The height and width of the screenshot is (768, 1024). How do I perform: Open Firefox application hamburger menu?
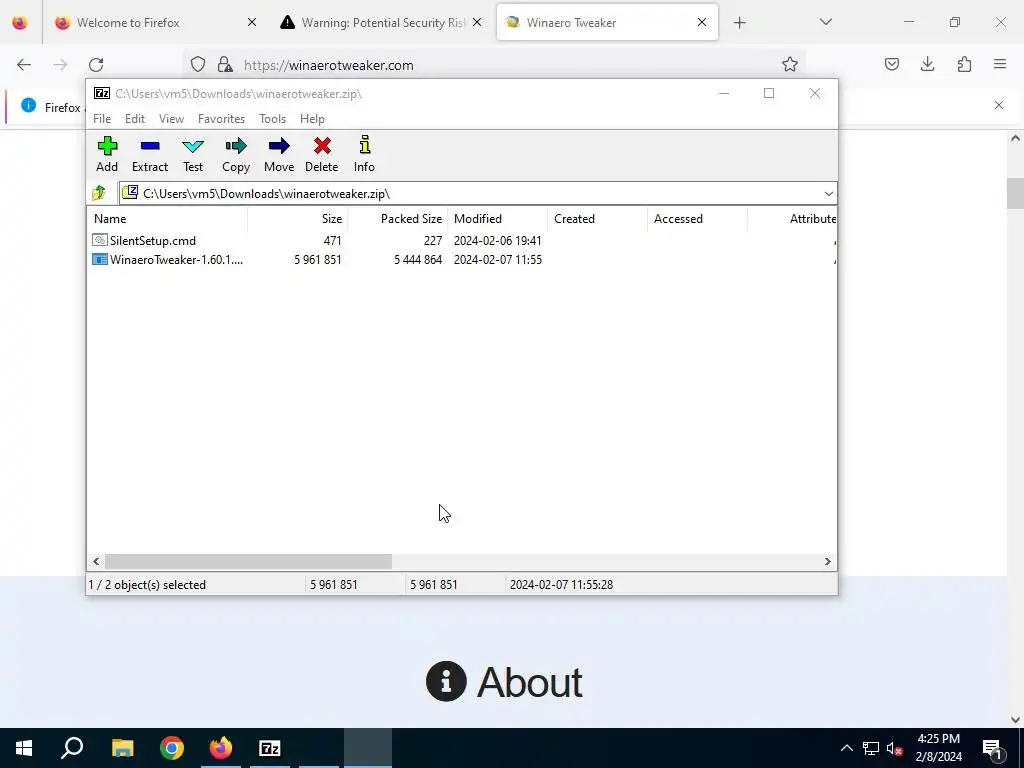pos(1000,64)
